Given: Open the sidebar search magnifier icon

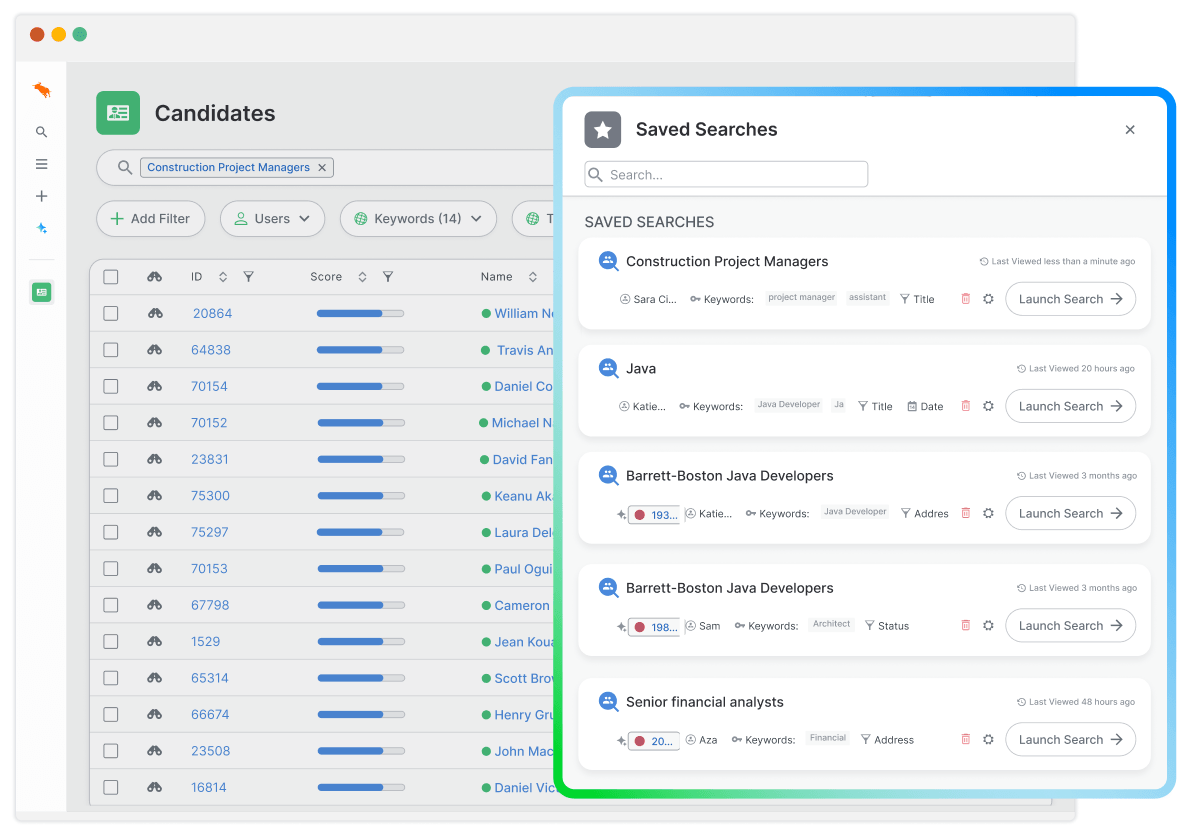Looking at the screenshot, I should pos(41,132).
